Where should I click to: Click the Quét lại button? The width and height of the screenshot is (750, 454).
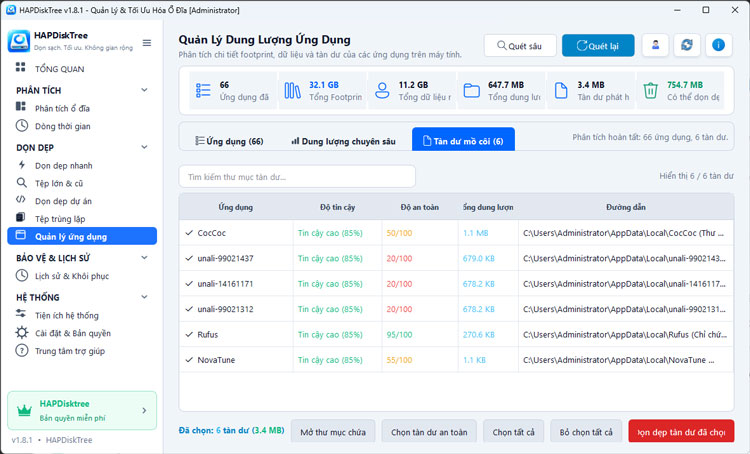598,45
